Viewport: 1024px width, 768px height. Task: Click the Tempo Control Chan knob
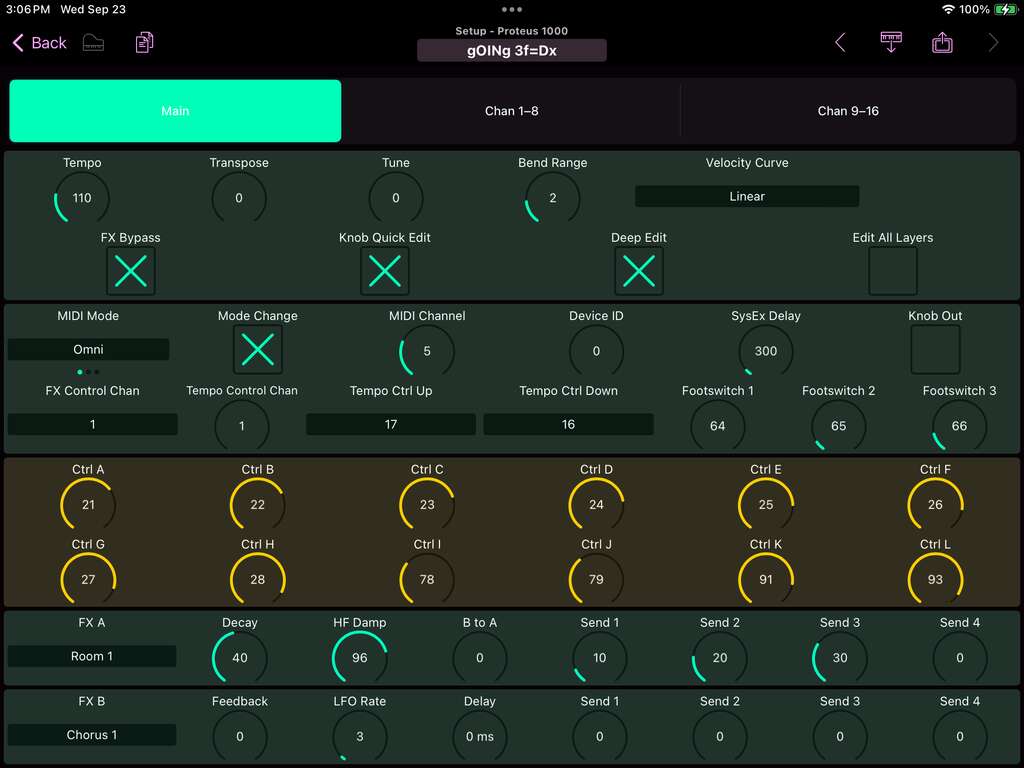pos(242,426)
